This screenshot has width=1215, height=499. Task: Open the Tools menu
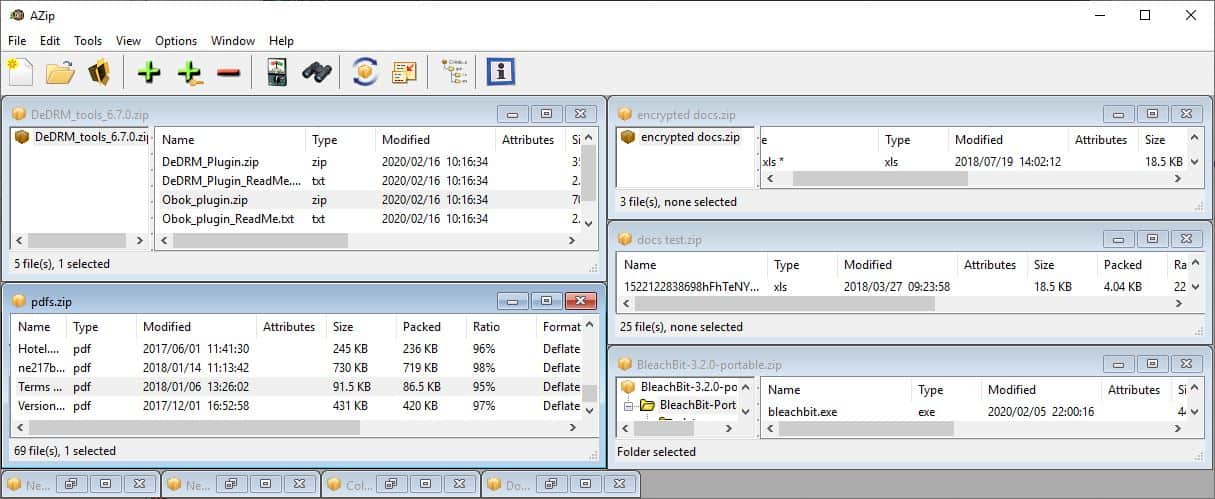(x=88, y=41)
